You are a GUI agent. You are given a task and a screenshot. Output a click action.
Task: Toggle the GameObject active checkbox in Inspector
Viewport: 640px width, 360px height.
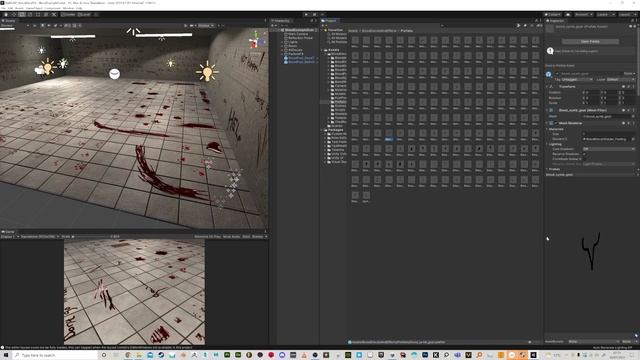click(557, 74)
